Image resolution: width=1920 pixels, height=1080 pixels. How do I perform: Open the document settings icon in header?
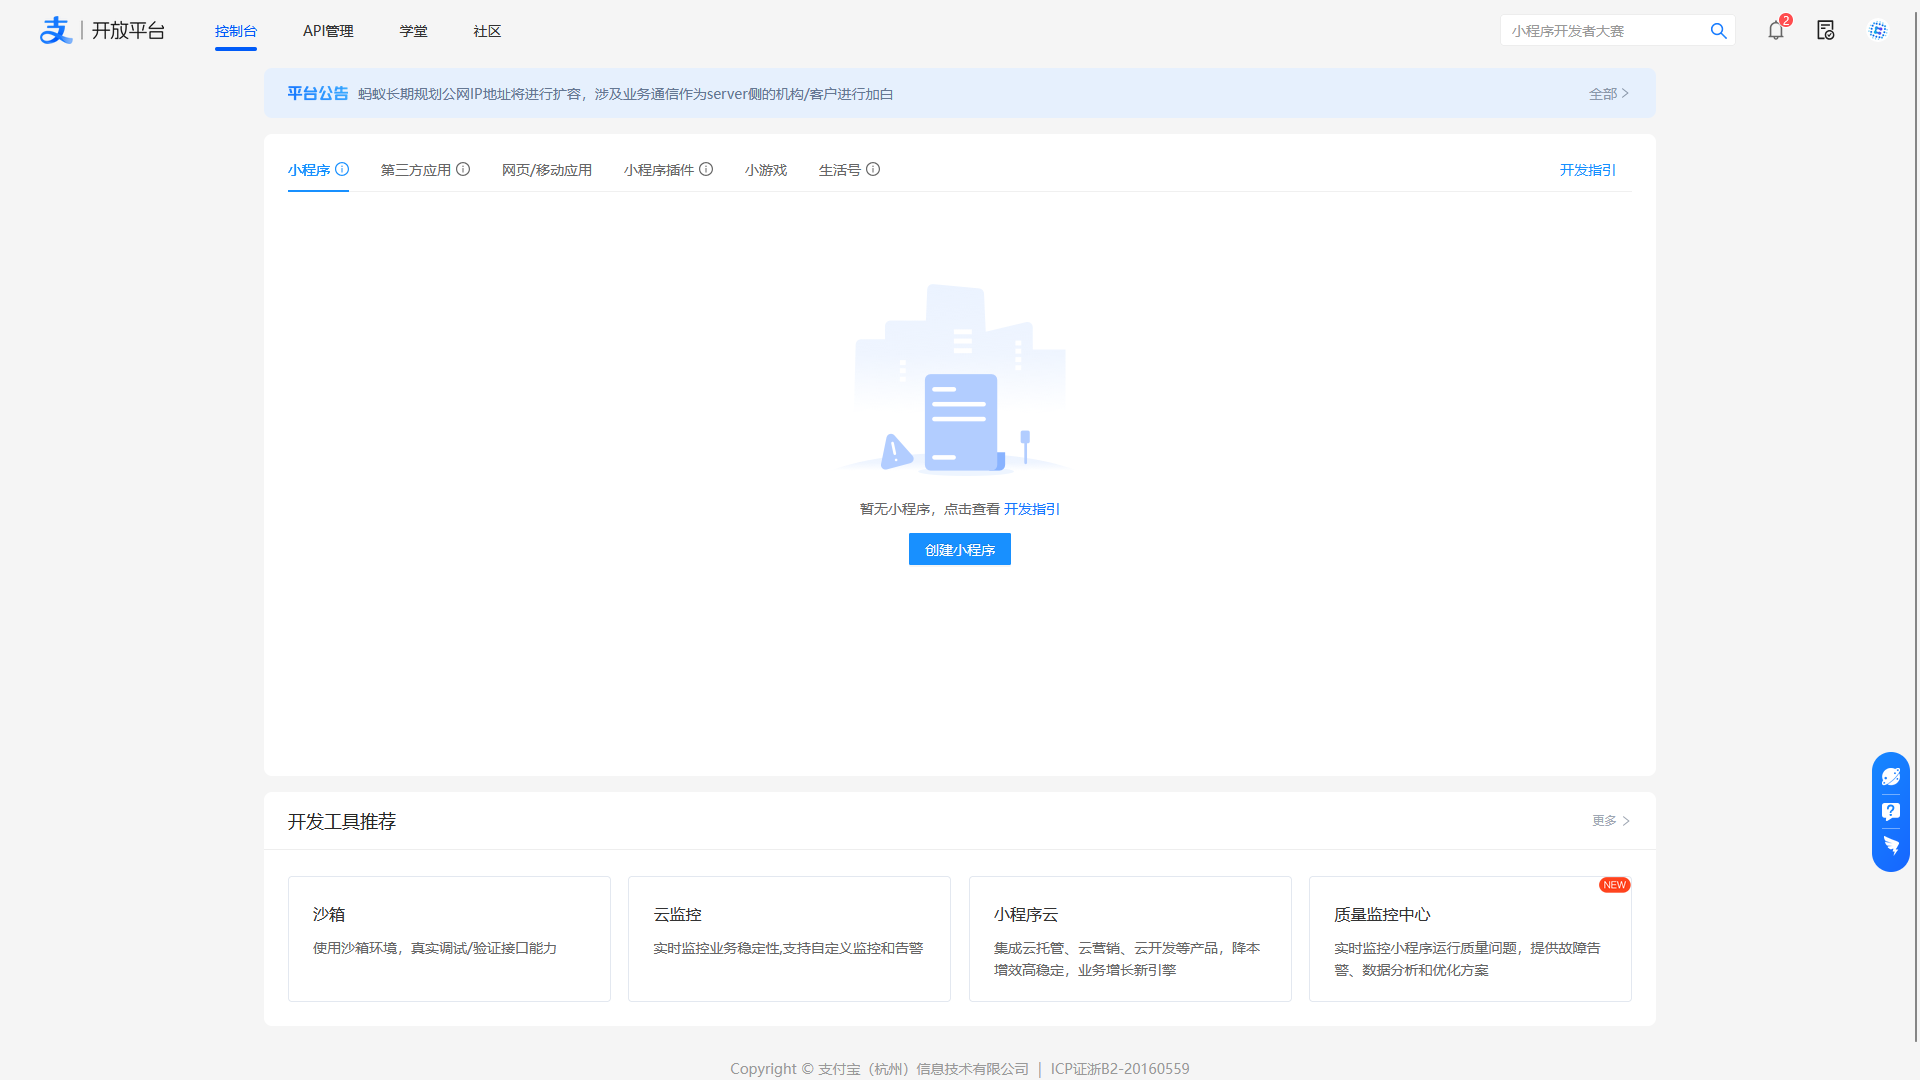[x=1826, y=31]
